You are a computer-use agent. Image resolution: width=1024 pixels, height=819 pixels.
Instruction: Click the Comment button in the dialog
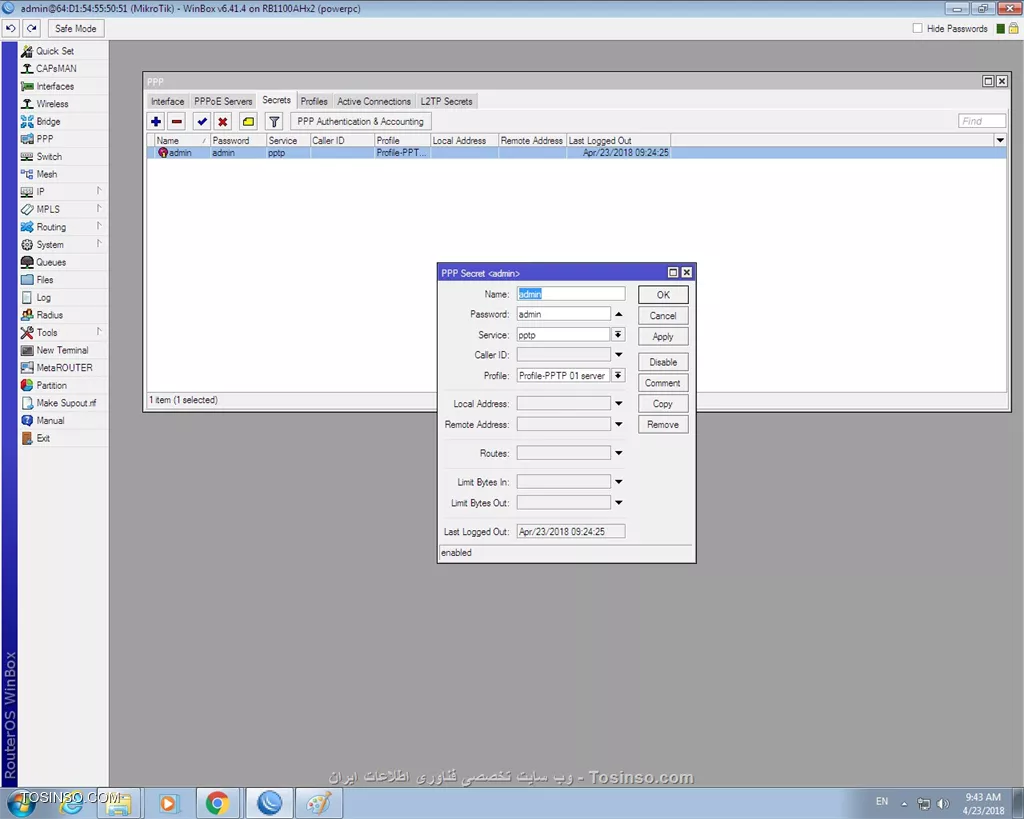(663, 383)
